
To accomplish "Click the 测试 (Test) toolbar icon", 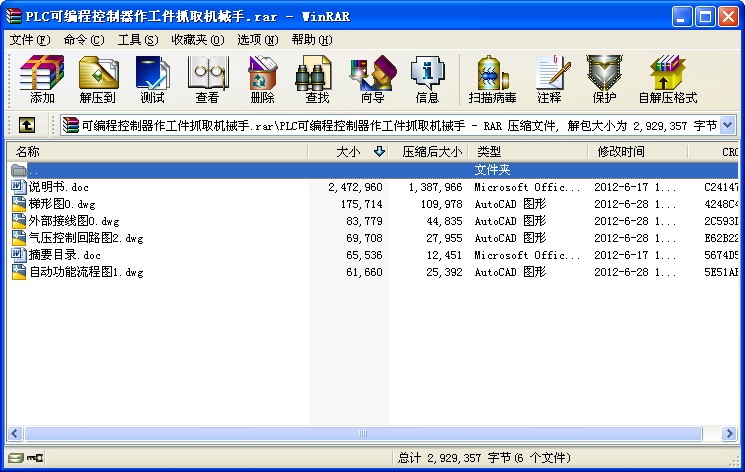I will pos(152,80).
